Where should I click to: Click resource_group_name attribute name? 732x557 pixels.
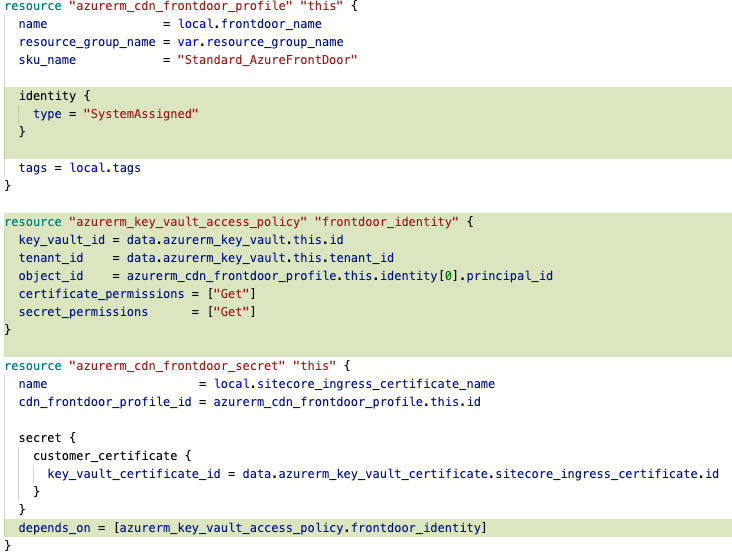(87, 42)
